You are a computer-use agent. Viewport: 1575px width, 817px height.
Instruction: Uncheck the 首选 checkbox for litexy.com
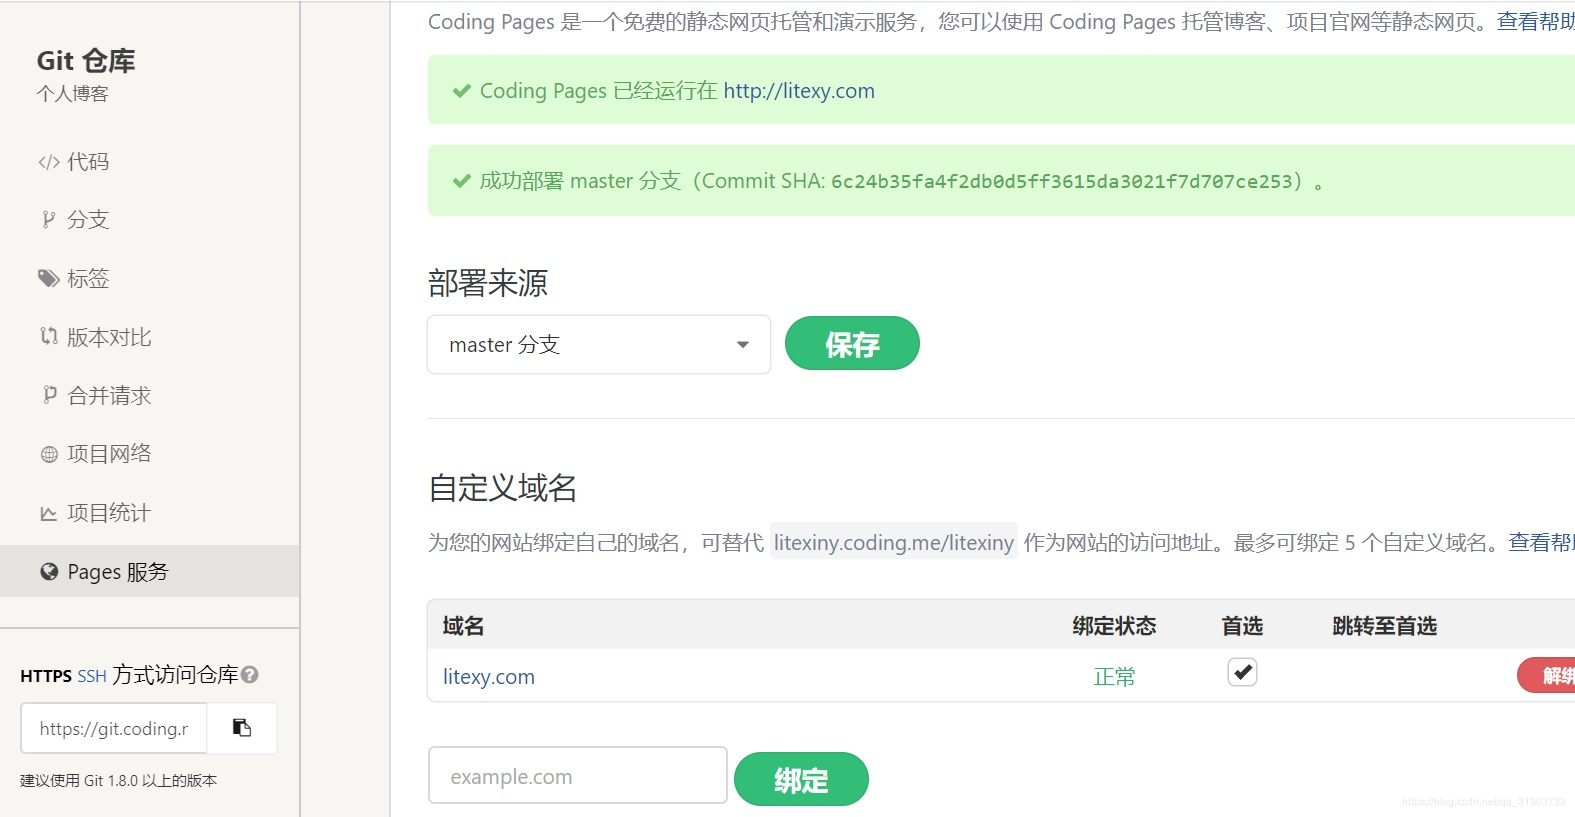click(x=1242, y=672)
